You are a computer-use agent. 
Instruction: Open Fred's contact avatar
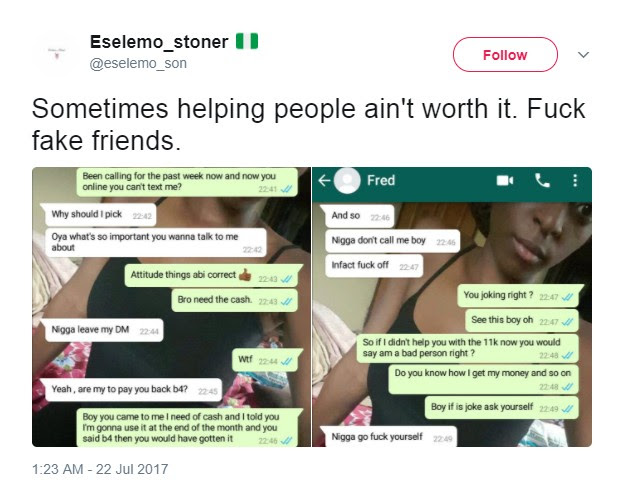347,181
